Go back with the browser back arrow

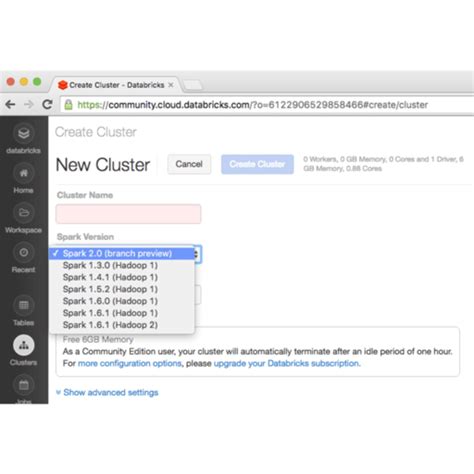point(11,105)
